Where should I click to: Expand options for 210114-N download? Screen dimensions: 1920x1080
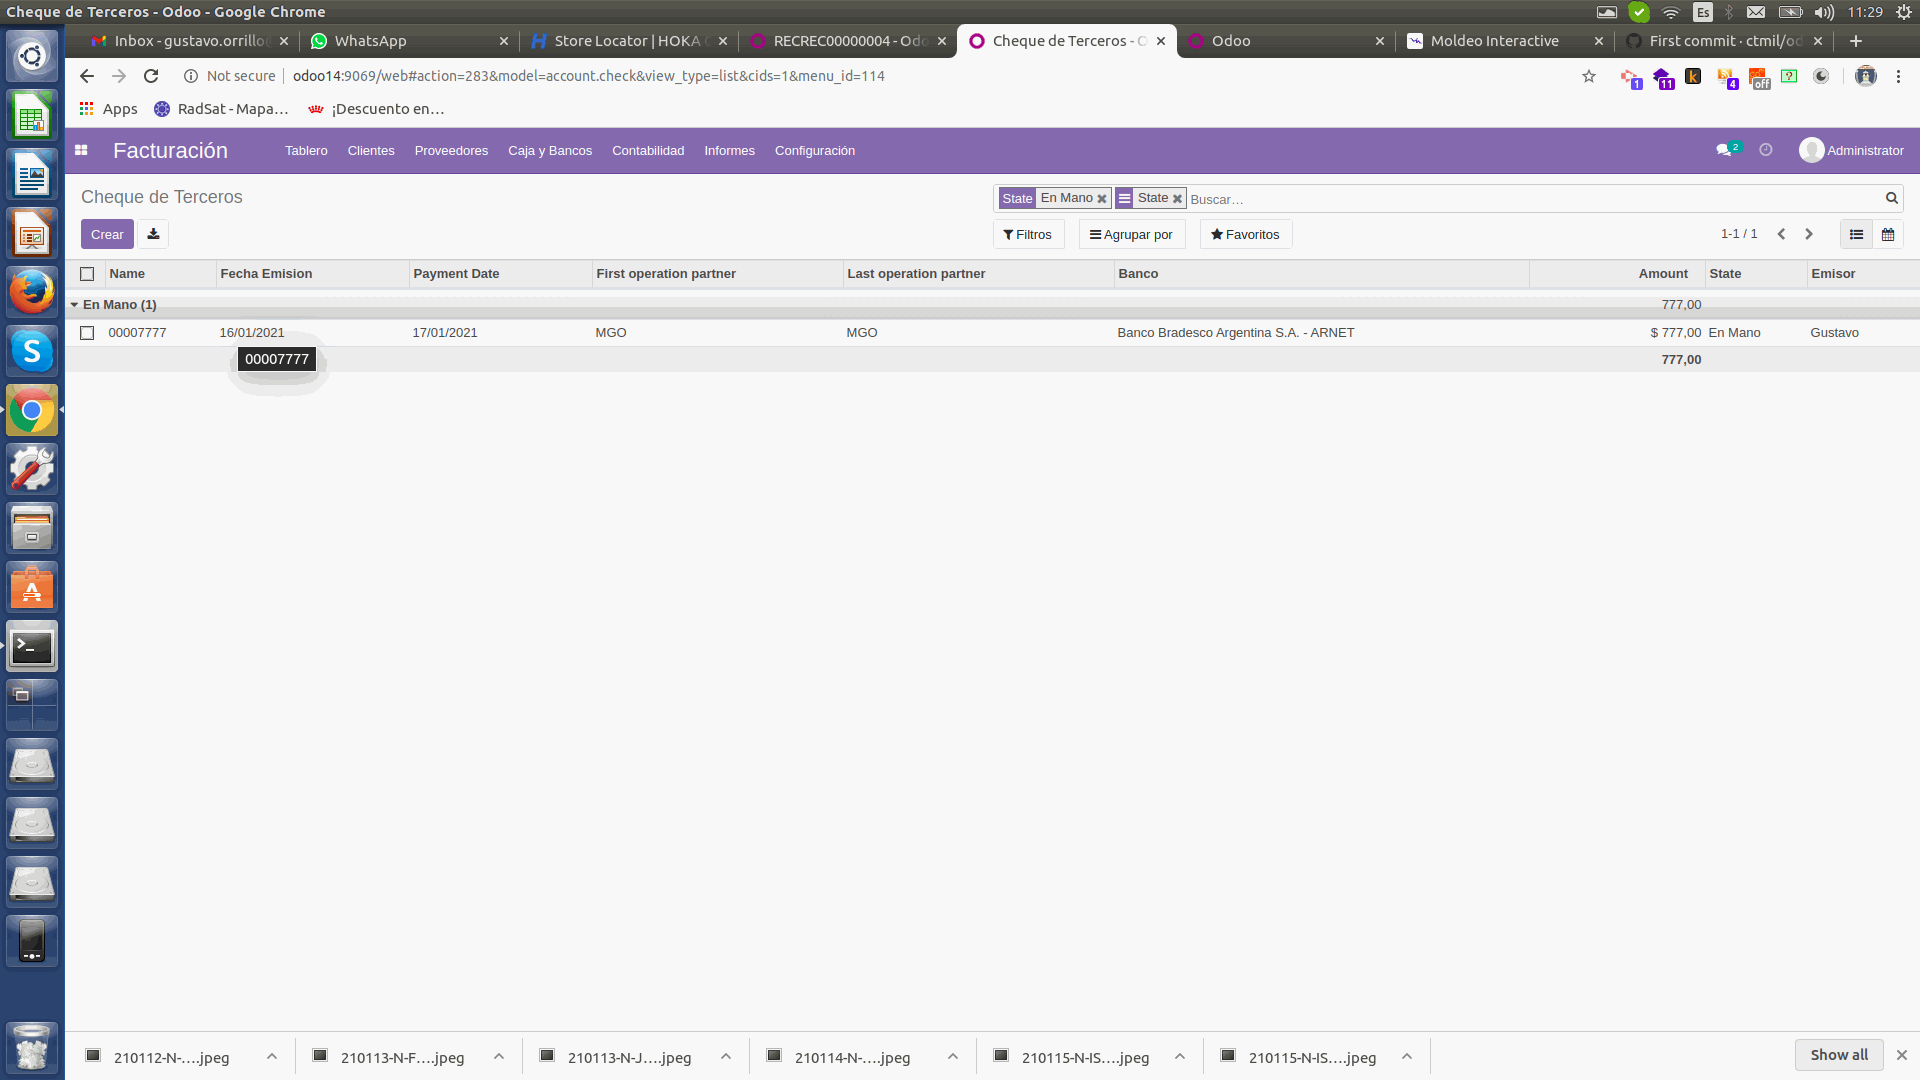coord(952,1056)
